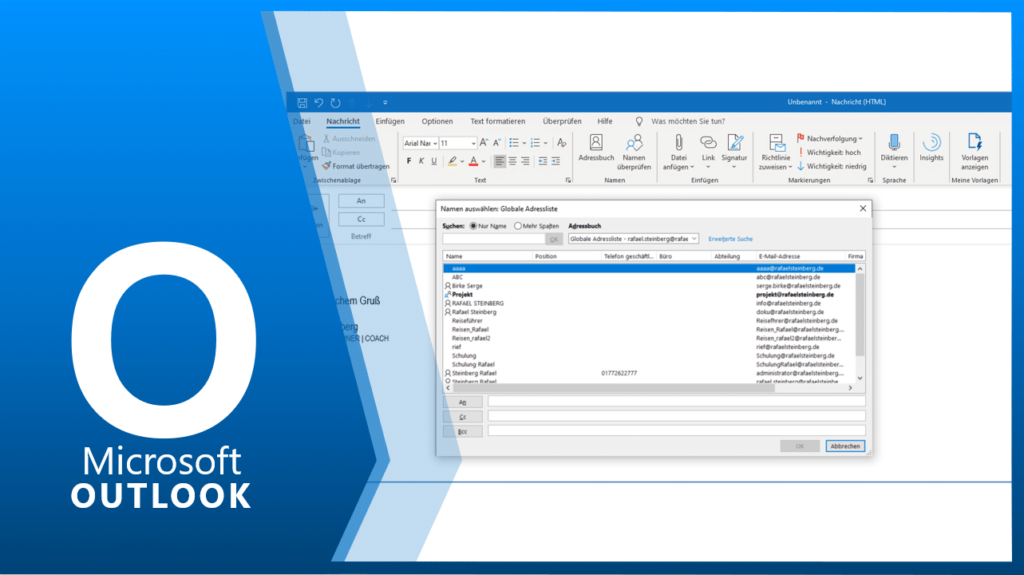Expand the Signatur dropdown
The width and height of the screenshot is (1024, 575).
tap(733, 167)
